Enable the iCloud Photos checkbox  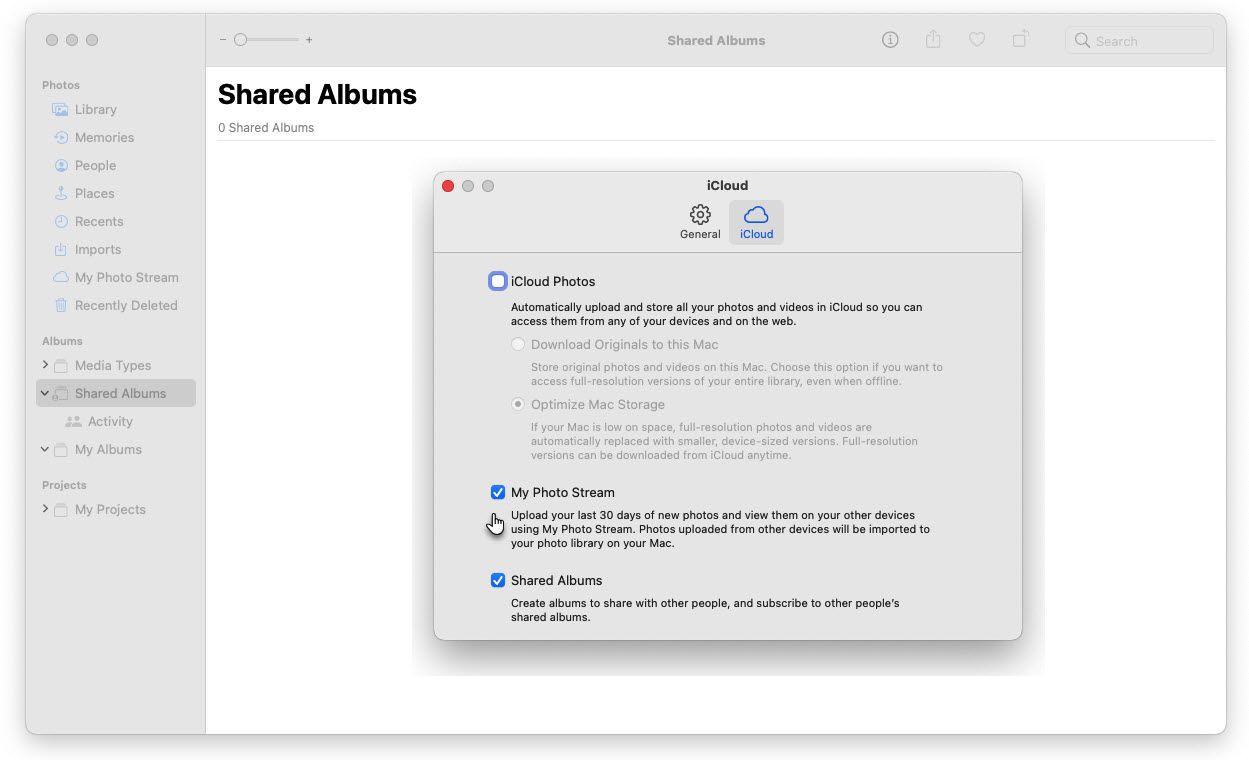pyautogui.click(x=498, y=282)
